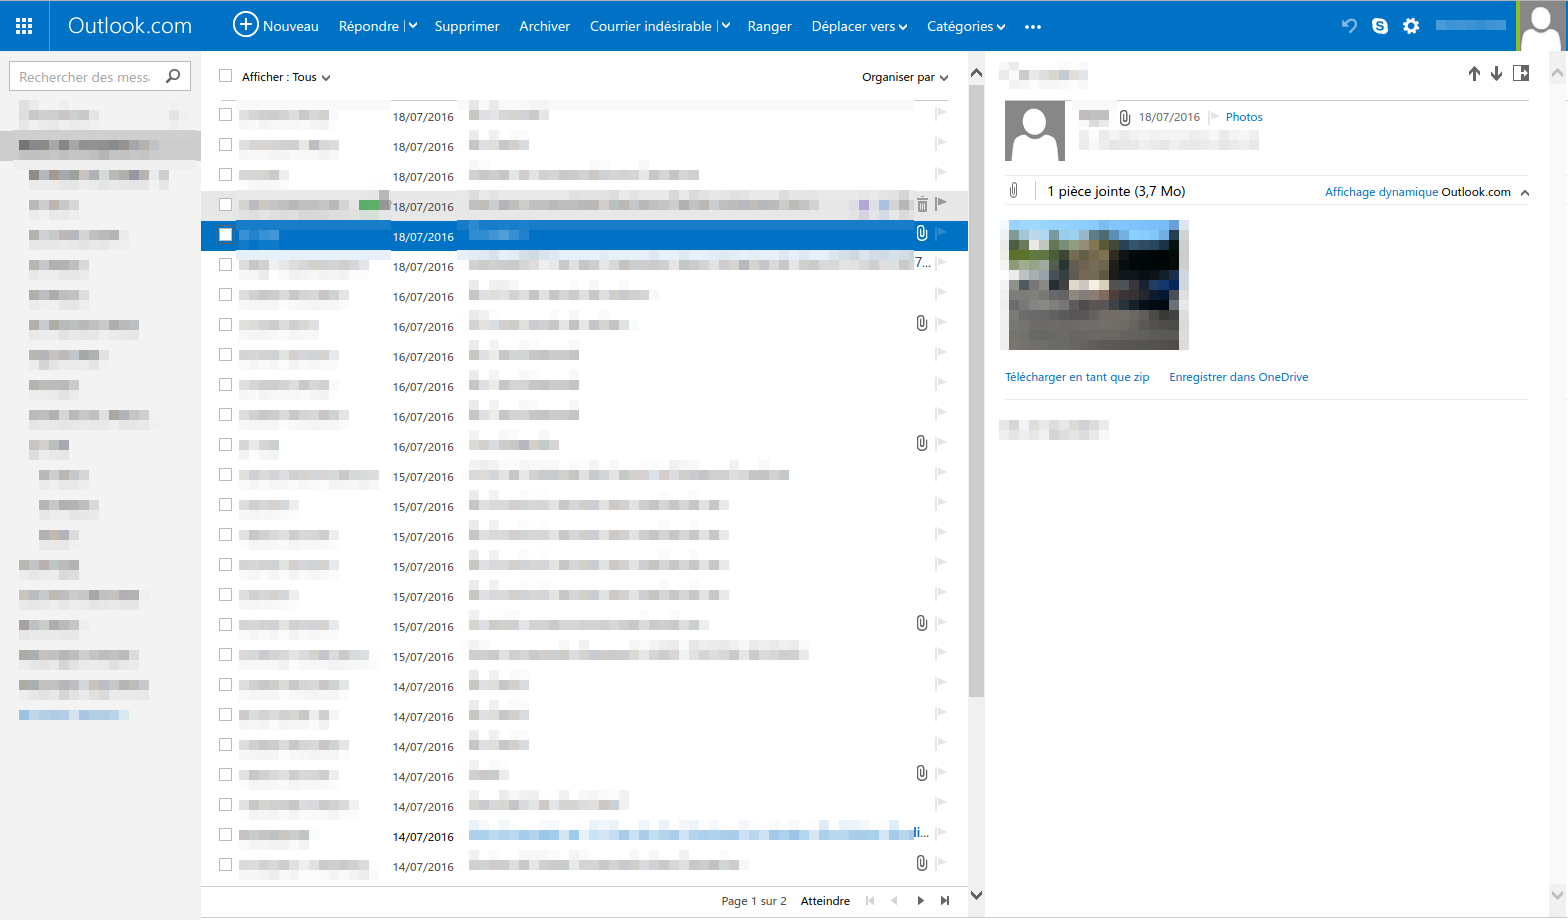Click the paperclip next to the reading pane date
Image resolution: width=1568 pixels, height=920 pixels.
tap(1125, 118)
